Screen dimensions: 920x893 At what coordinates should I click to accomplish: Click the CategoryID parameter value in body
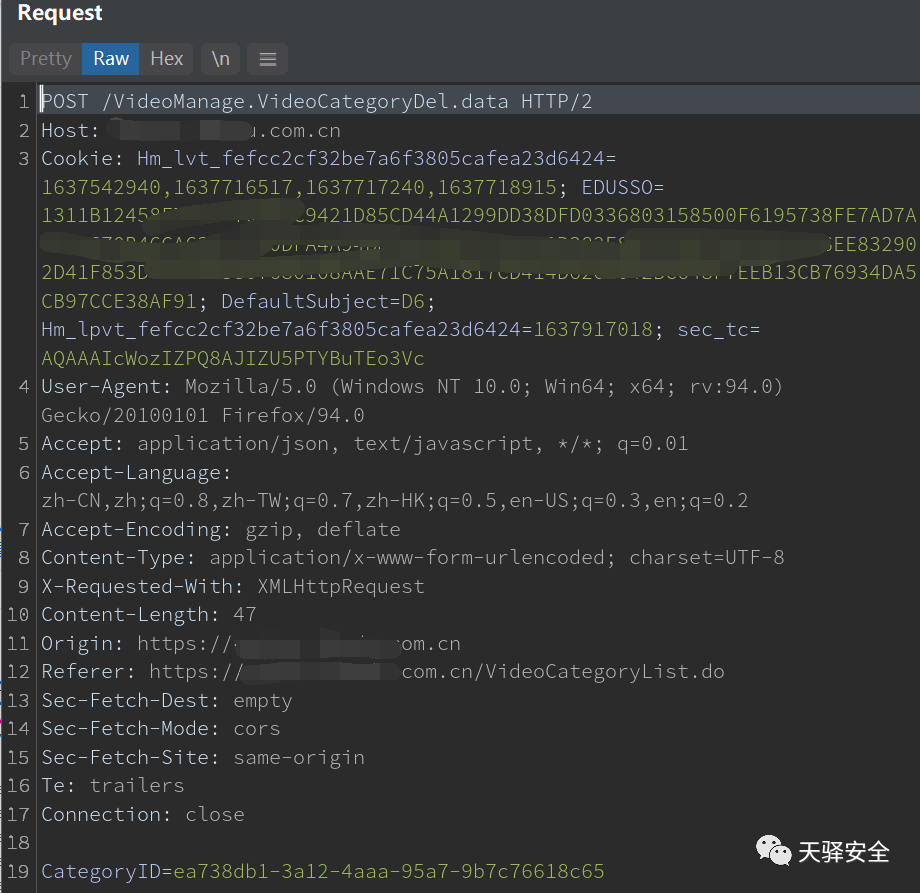(x=388, y=871)
